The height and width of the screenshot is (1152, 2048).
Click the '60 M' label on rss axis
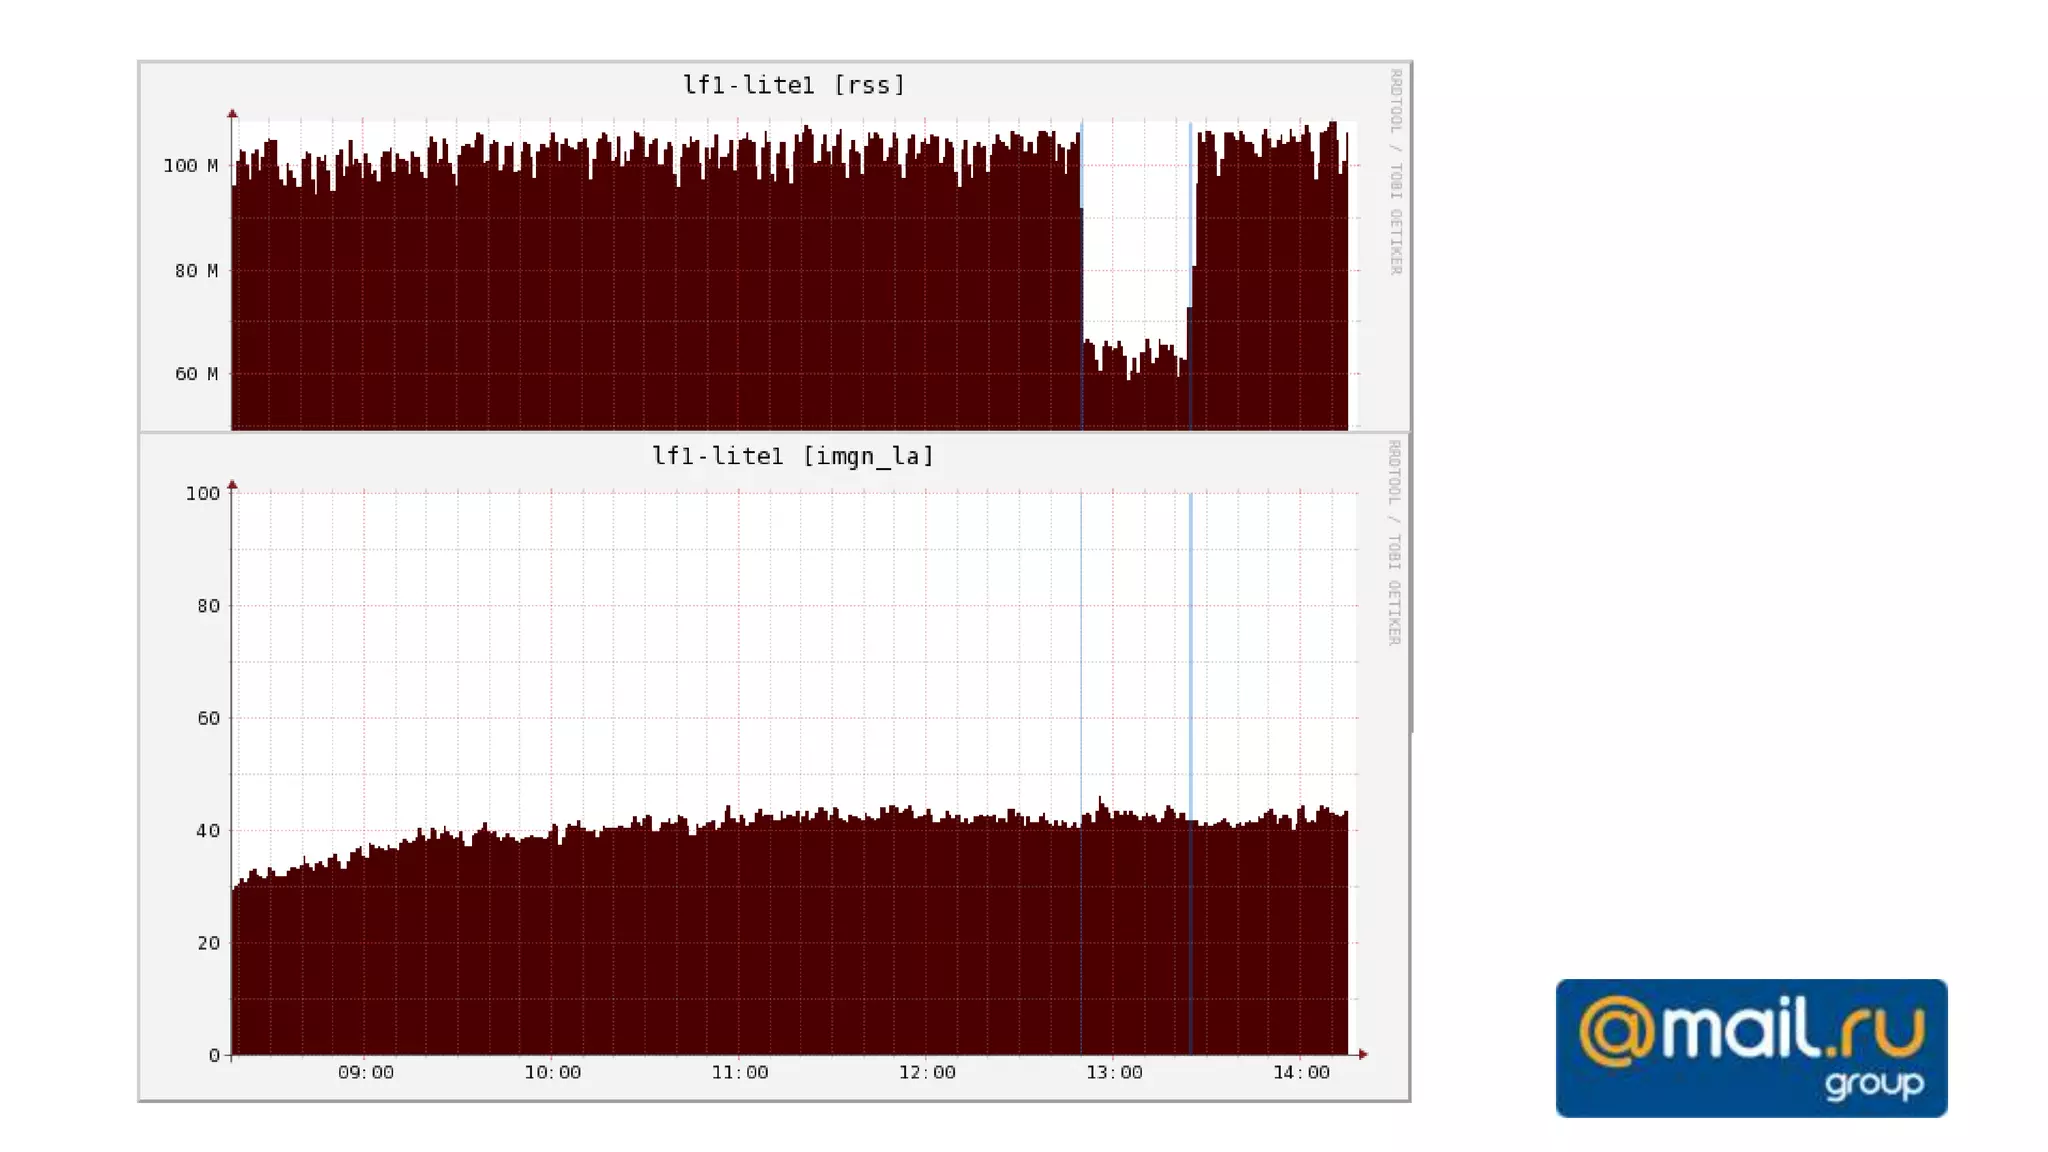pyautogui.click(x=196, y=374)
